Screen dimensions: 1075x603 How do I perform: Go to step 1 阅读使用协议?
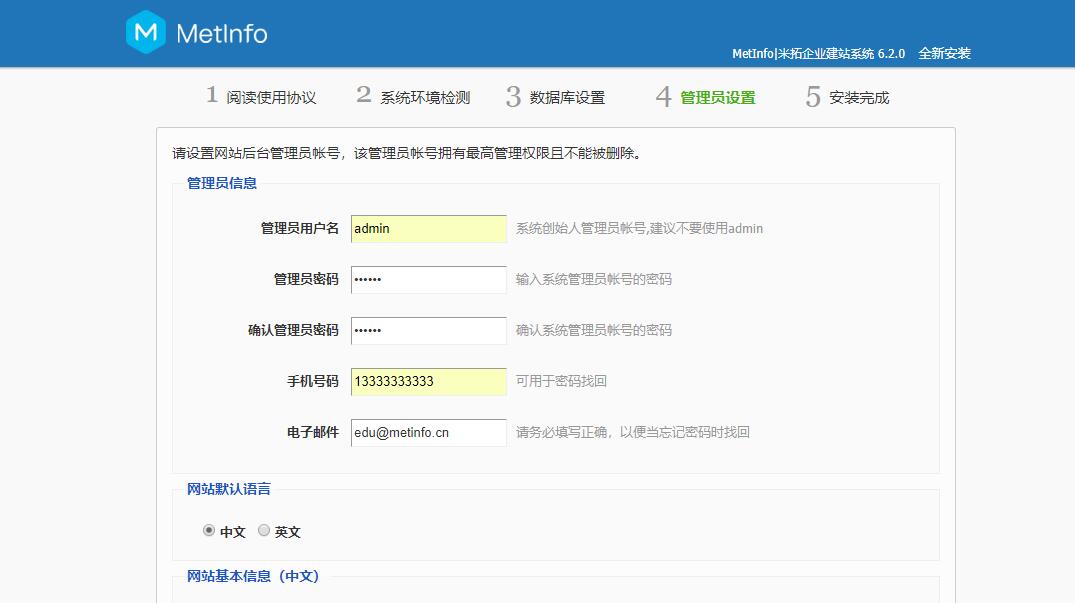[261, 97]
